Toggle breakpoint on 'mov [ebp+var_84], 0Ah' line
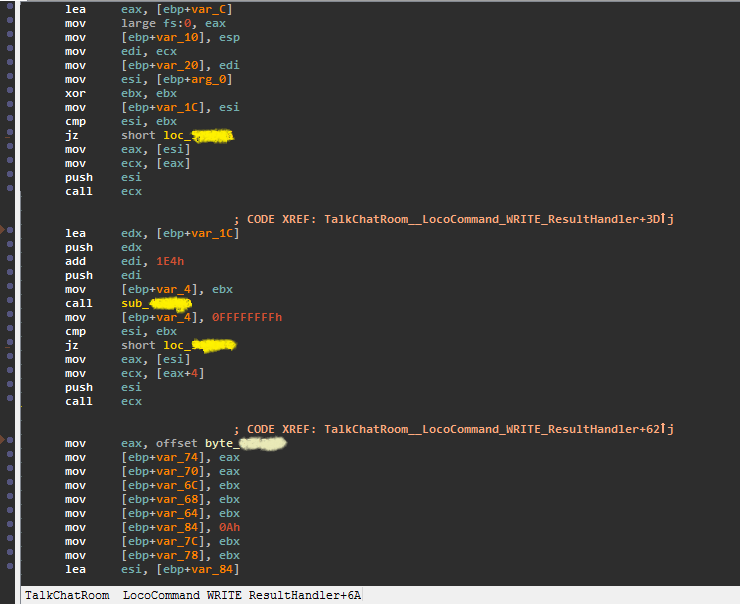740x604 pixels. 10,528
